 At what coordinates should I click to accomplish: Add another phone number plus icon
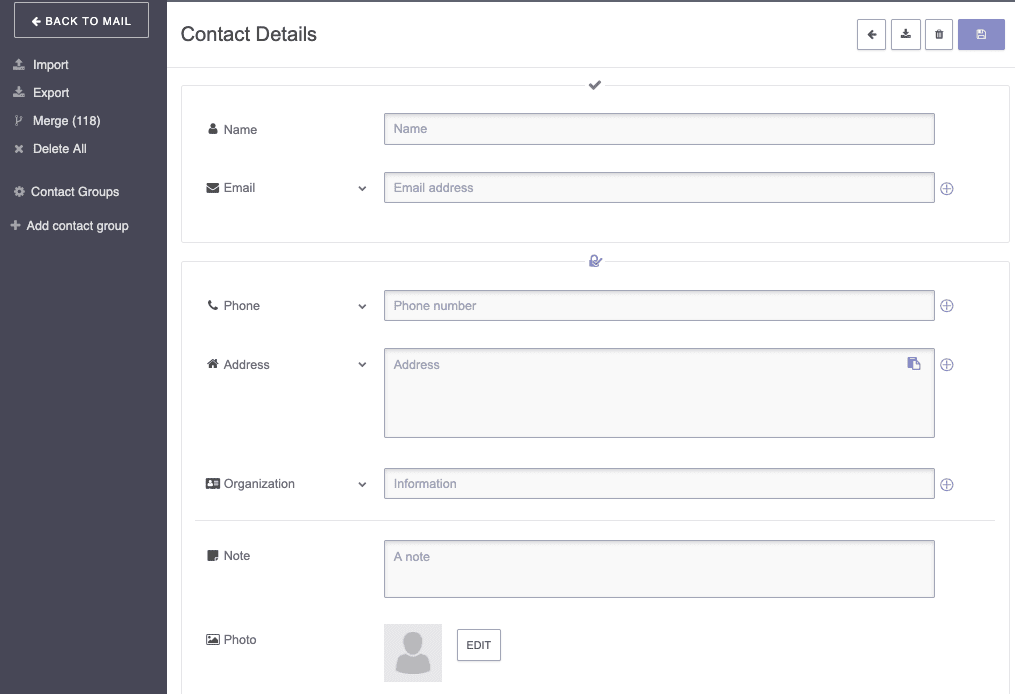tap(946, 306)
